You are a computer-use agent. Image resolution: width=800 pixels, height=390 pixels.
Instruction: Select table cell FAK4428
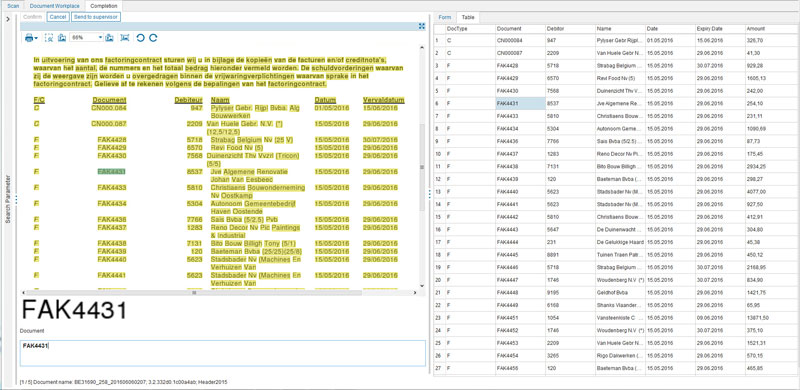tap(520, 65)
